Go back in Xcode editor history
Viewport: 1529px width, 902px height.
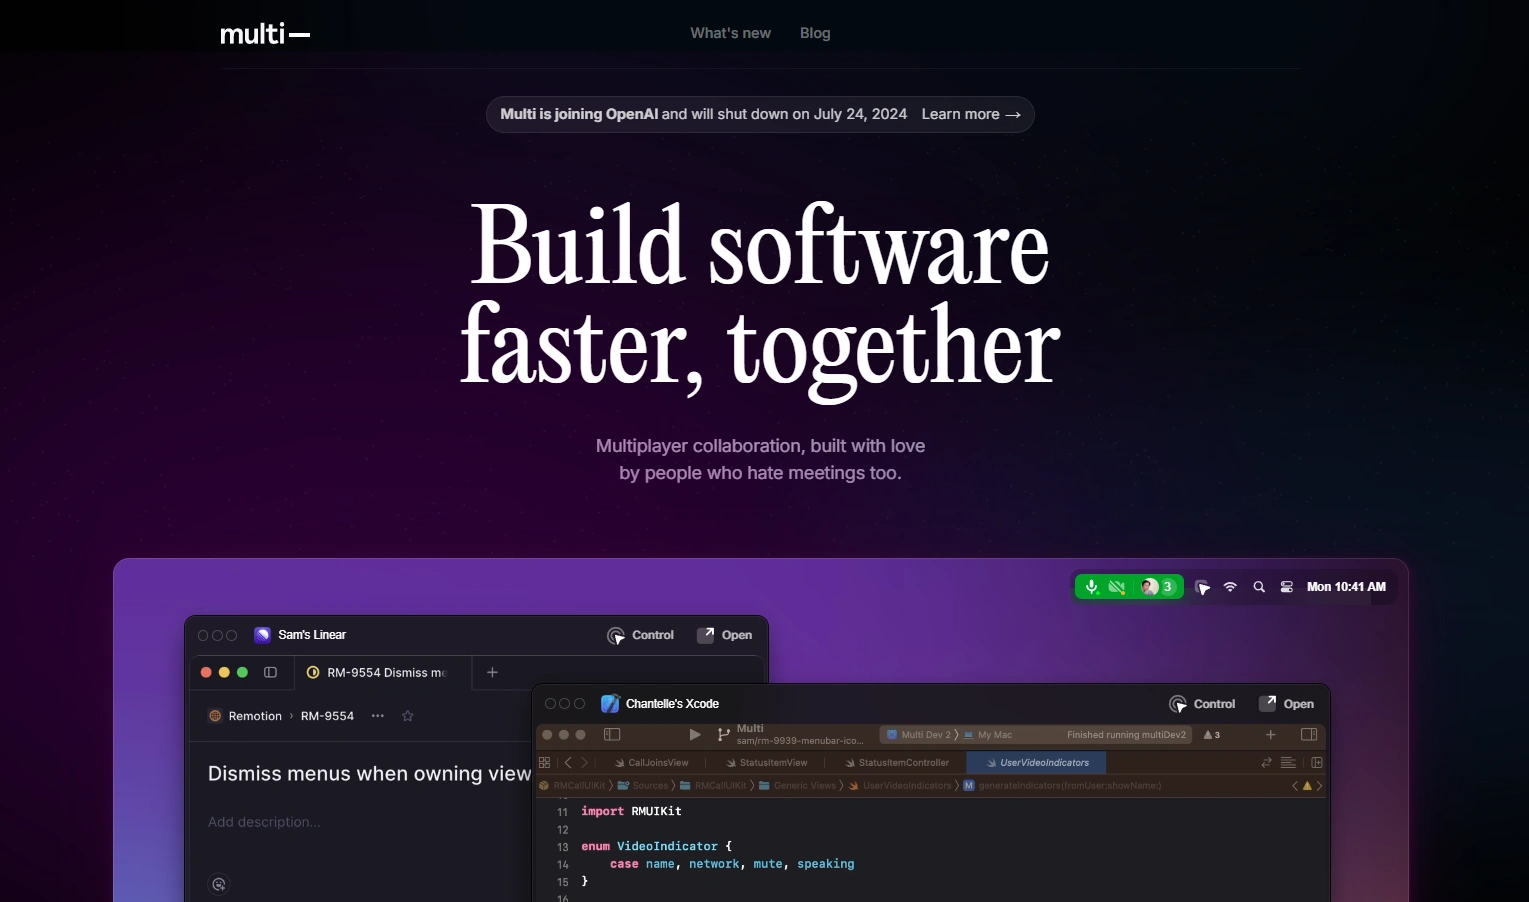click(x=568, y=763)
